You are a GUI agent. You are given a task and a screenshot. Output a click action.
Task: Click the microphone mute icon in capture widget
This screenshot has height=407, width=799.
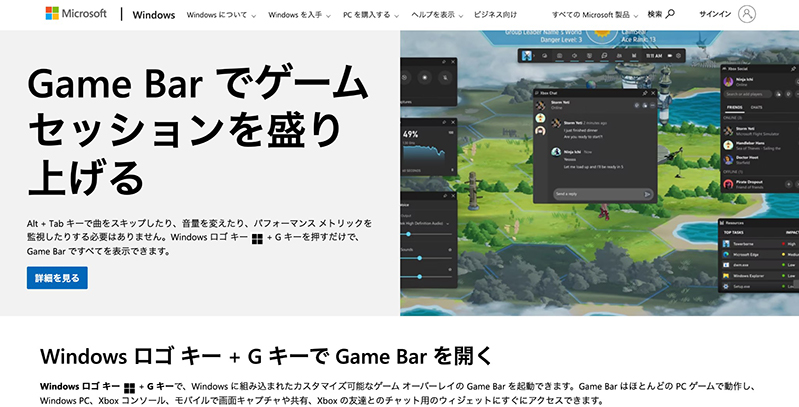point(445,77)
